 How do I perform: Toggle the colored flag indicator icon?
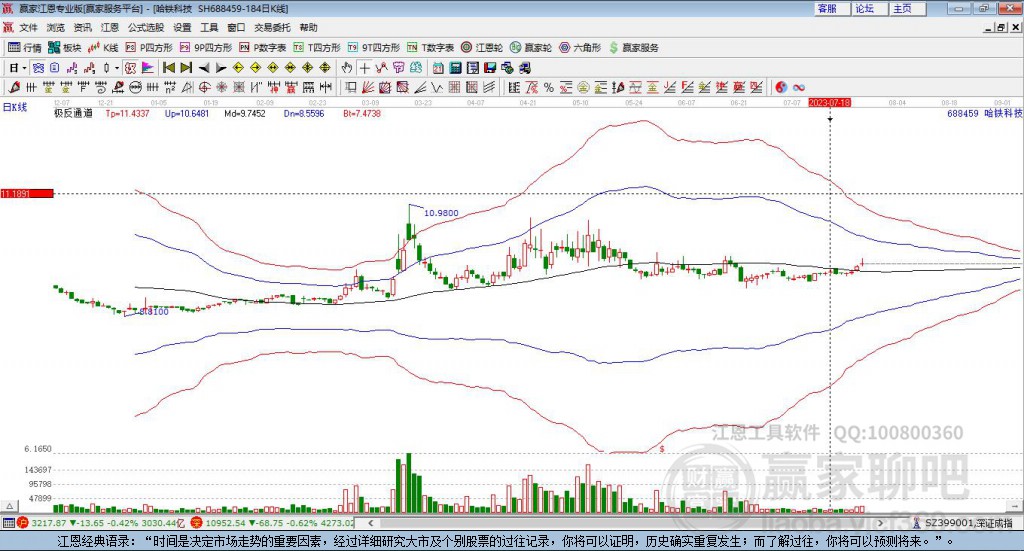[148, 68]
